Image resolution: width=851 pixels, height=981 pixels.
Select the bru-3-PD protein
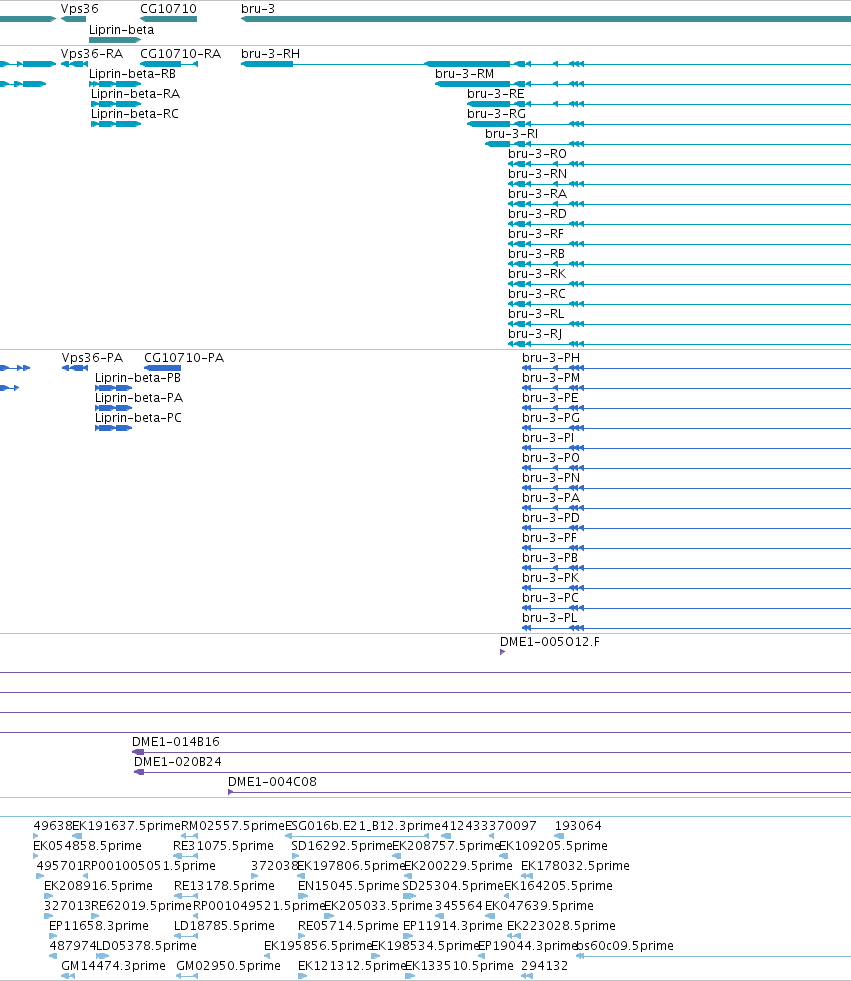[x=551, y=518]
